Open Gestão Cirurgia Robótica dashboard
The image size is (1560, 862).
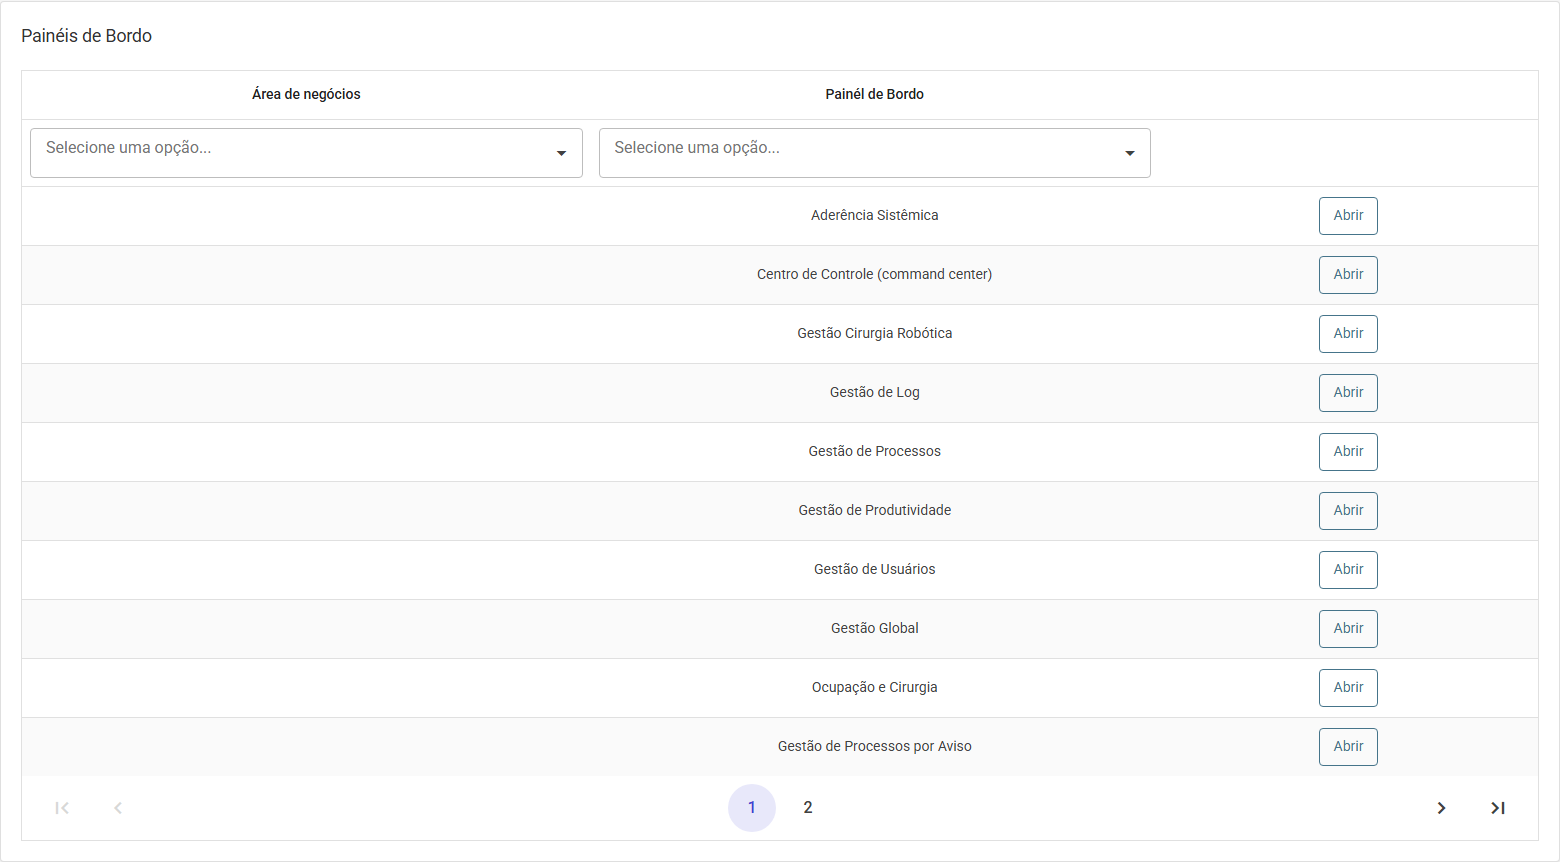click(x=1348, y=334)
